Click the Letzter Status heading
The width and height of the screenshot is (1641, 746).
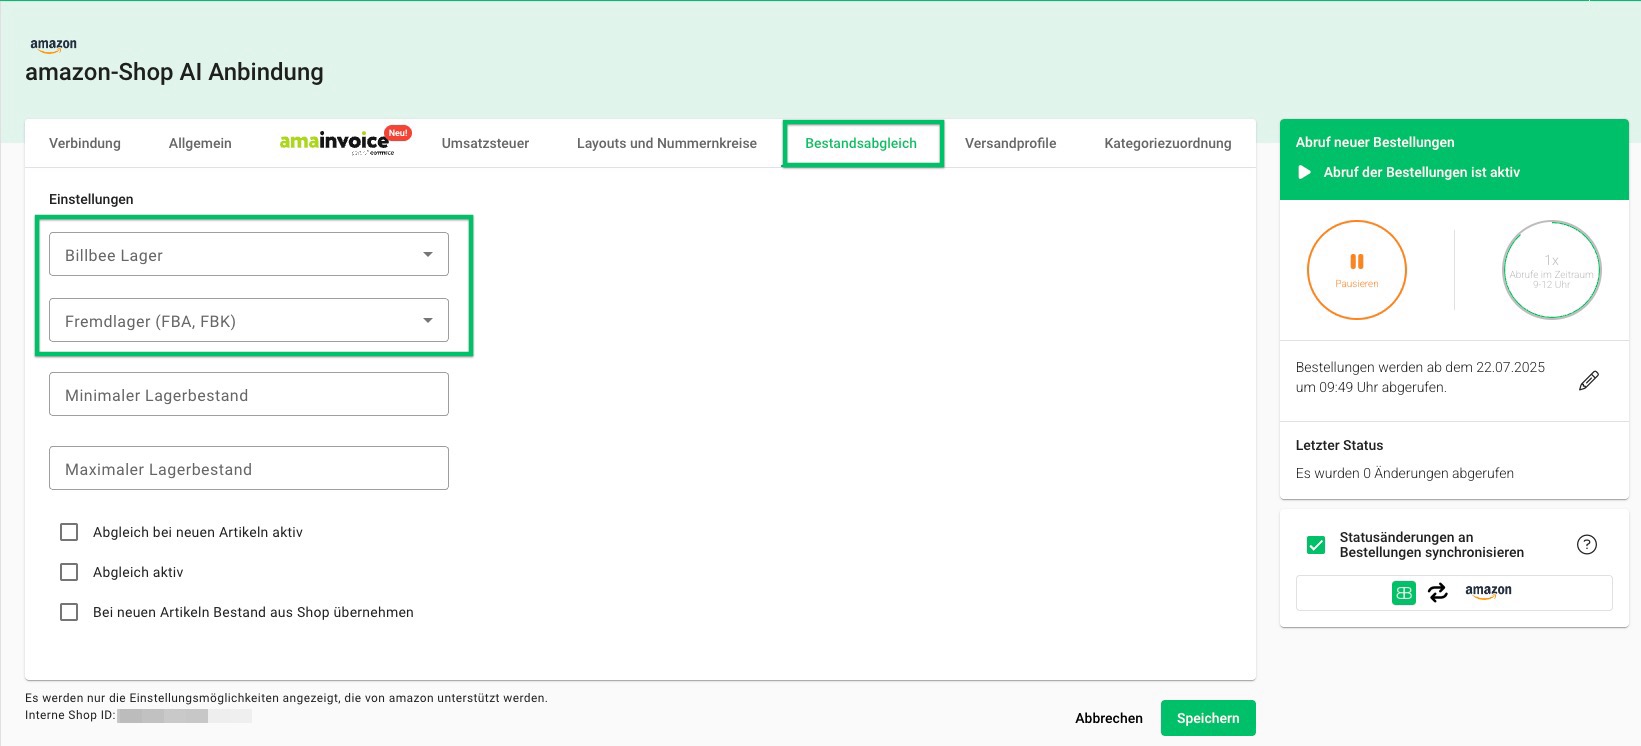click(1339, 445)
